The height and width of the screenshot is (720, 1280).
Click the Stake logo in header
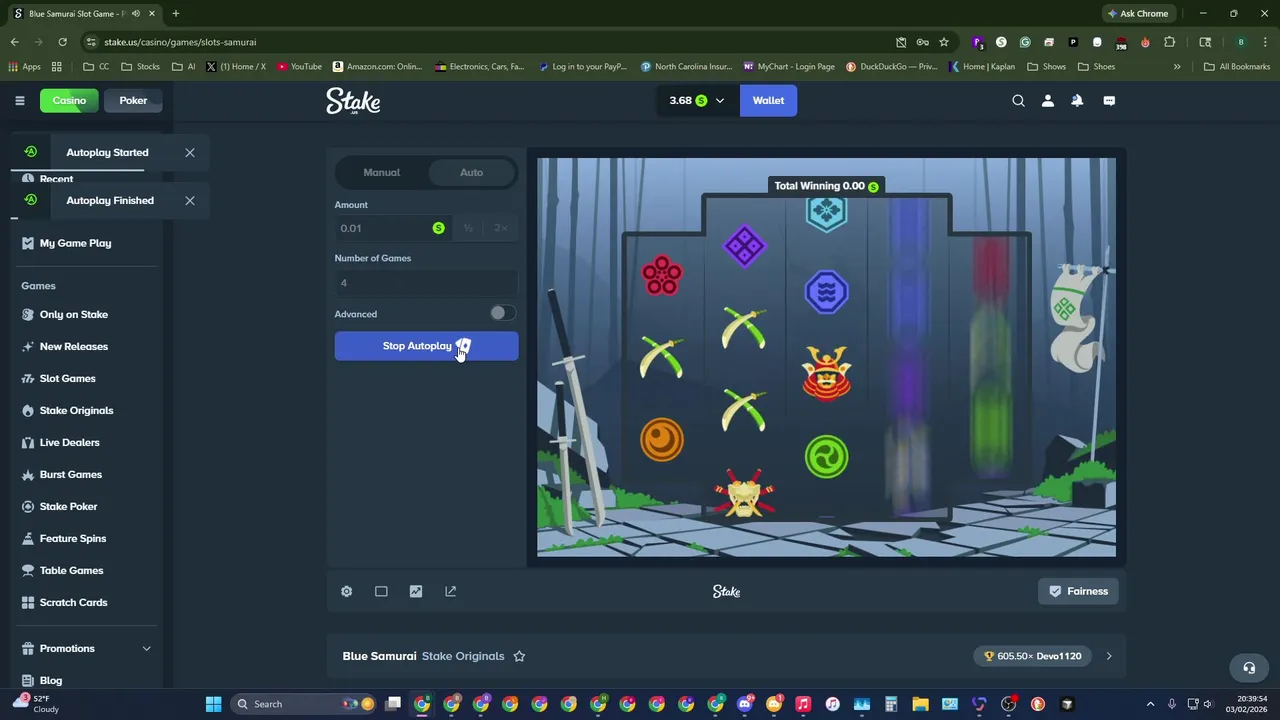click(353, 101)
